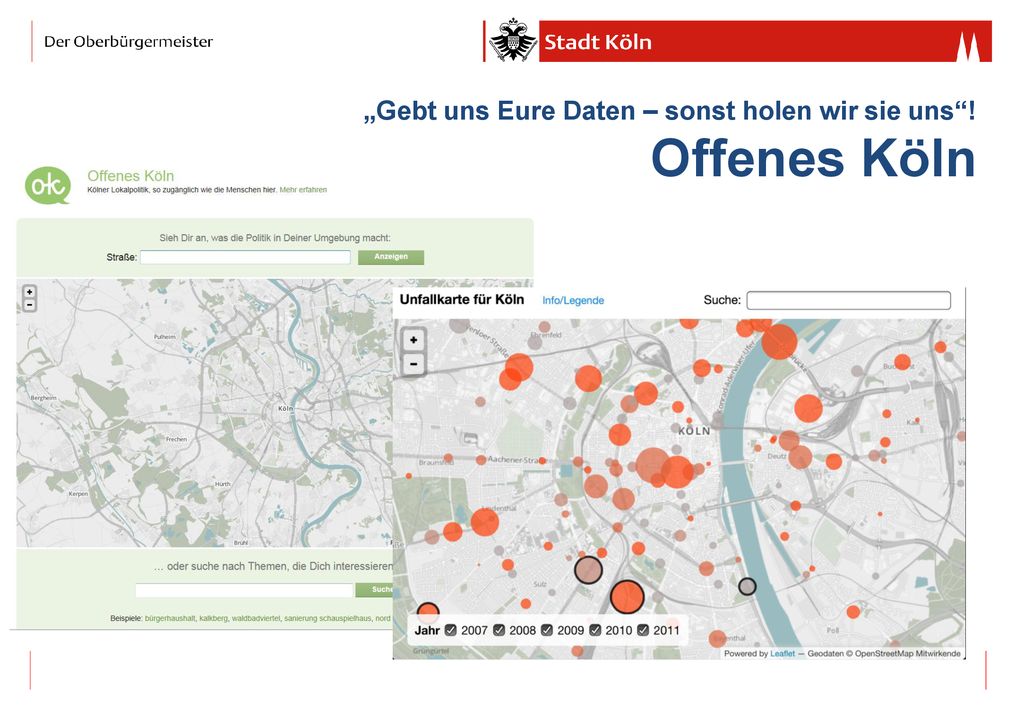Click the Aachener Straße map label

tap(515, 460)
